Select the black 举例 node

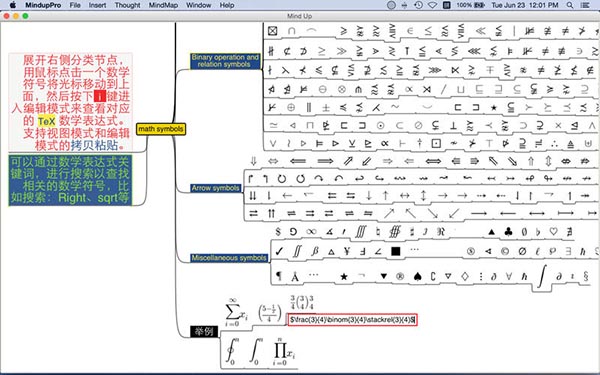pyautogui.click(x=204, y=331)
